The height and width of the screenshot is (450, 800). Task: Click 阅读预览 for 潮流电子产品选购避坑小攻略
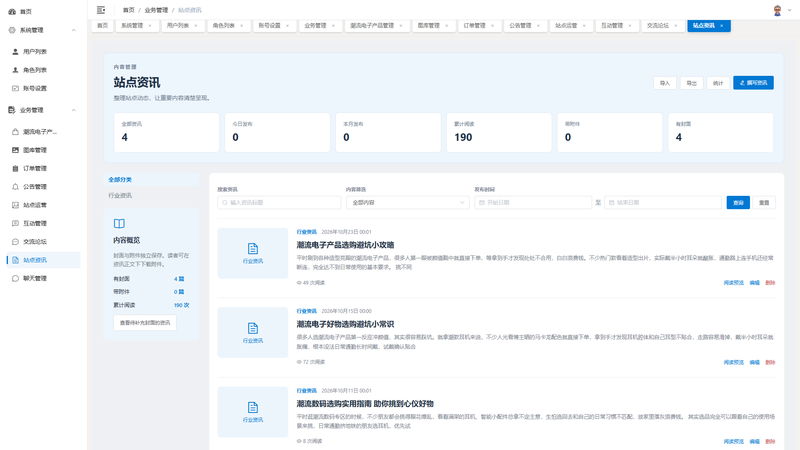[734, 283]
